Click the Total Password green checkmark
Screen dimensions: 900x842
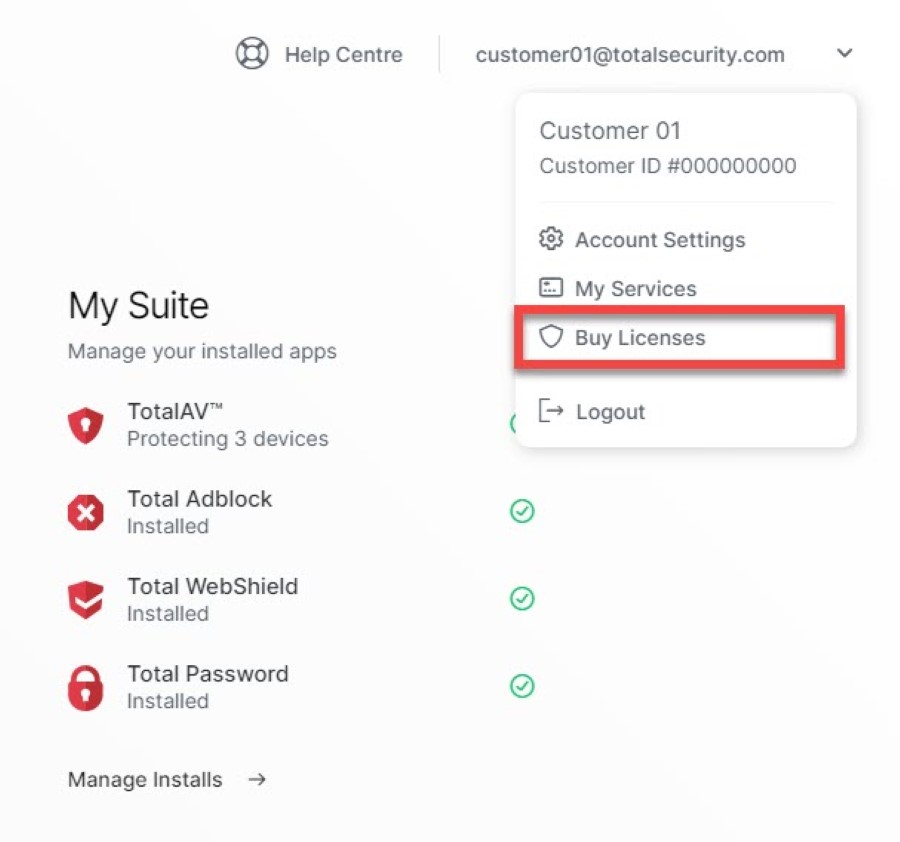522,687
